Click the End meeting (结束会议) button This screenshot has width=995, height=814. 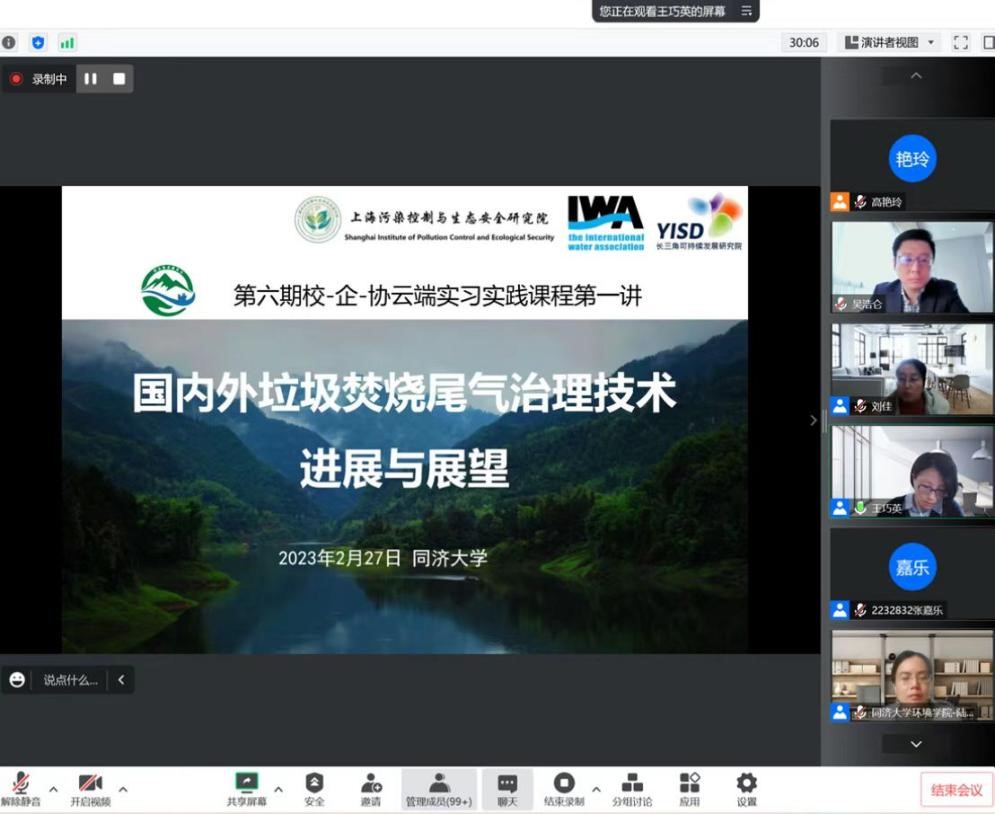click(956, 790)
